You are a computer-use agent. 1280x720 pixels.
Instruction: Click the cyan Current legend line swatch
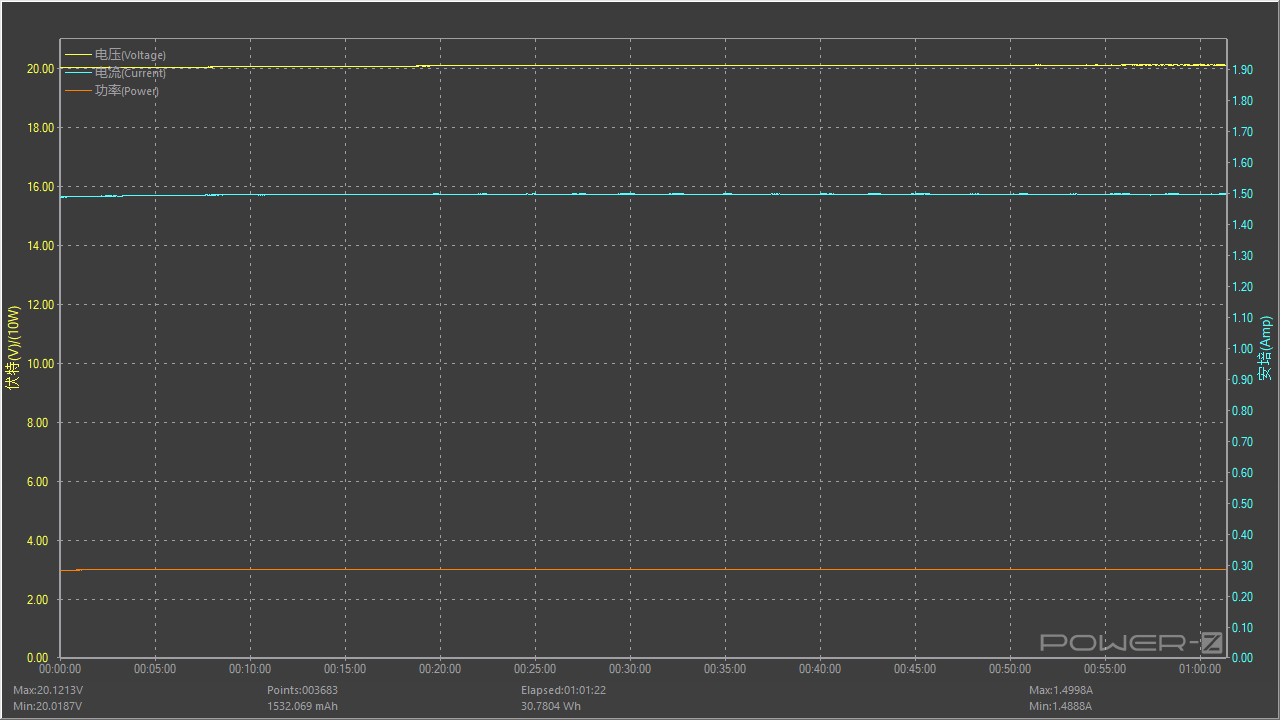click(78, 73)
